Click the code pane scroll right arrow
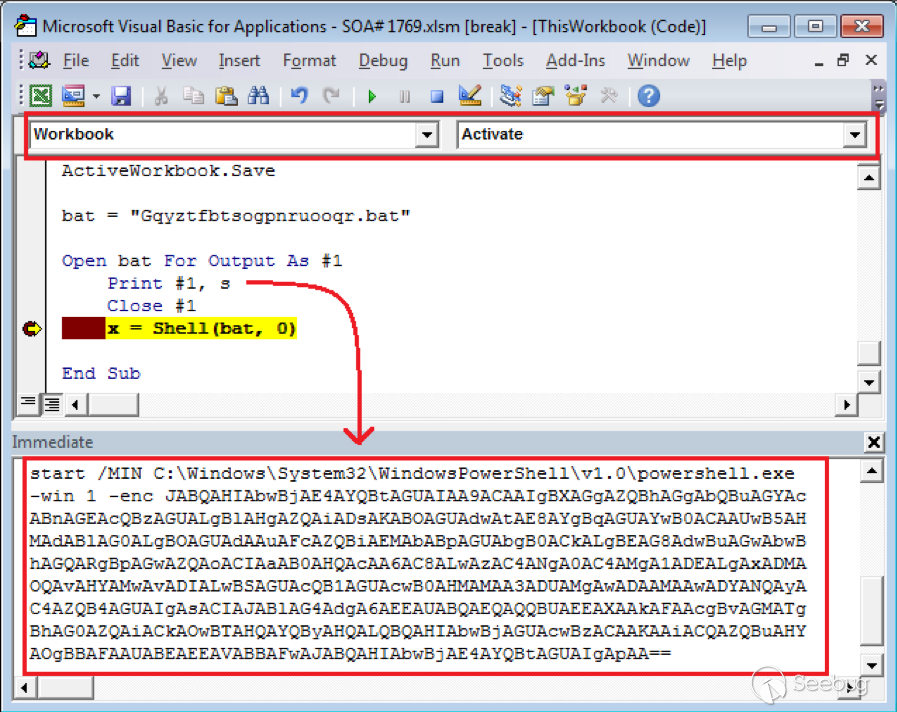Screen dimensions: 897x712 pos(847,405)
